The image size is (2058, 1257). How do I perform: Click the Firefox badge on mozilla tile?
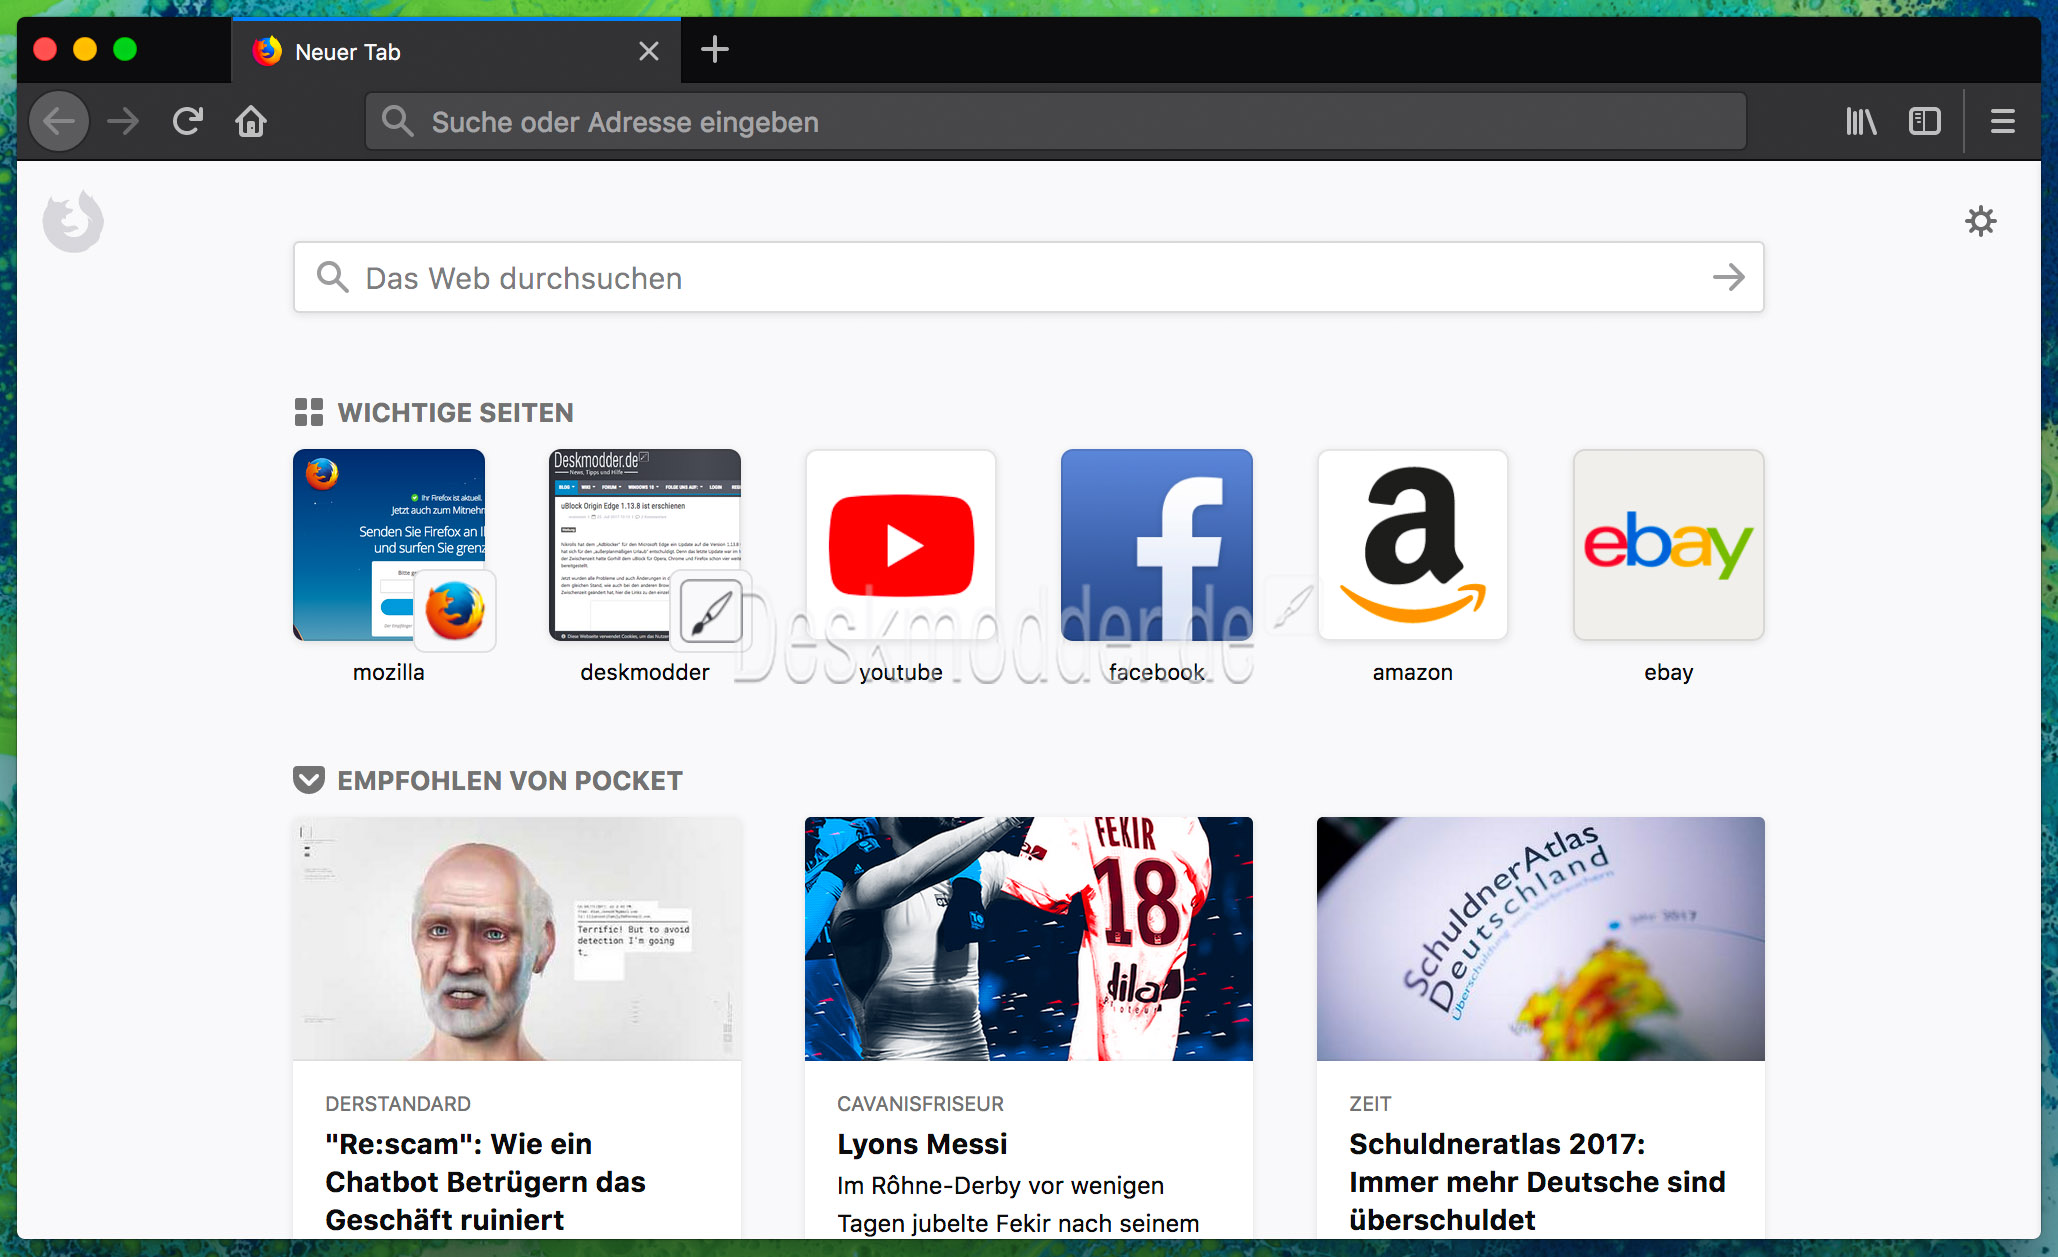click(455, 610)
